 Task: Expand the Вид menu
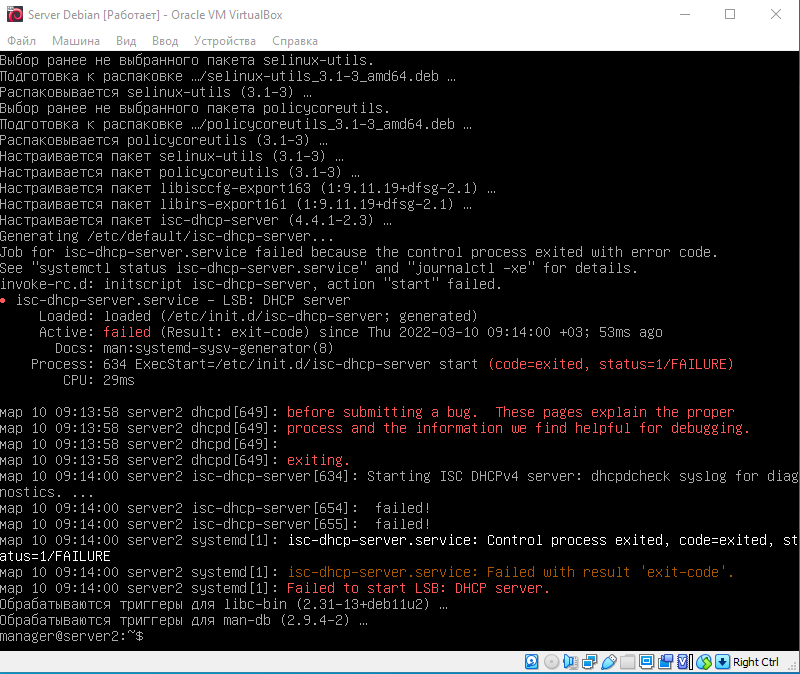(126, 41)
